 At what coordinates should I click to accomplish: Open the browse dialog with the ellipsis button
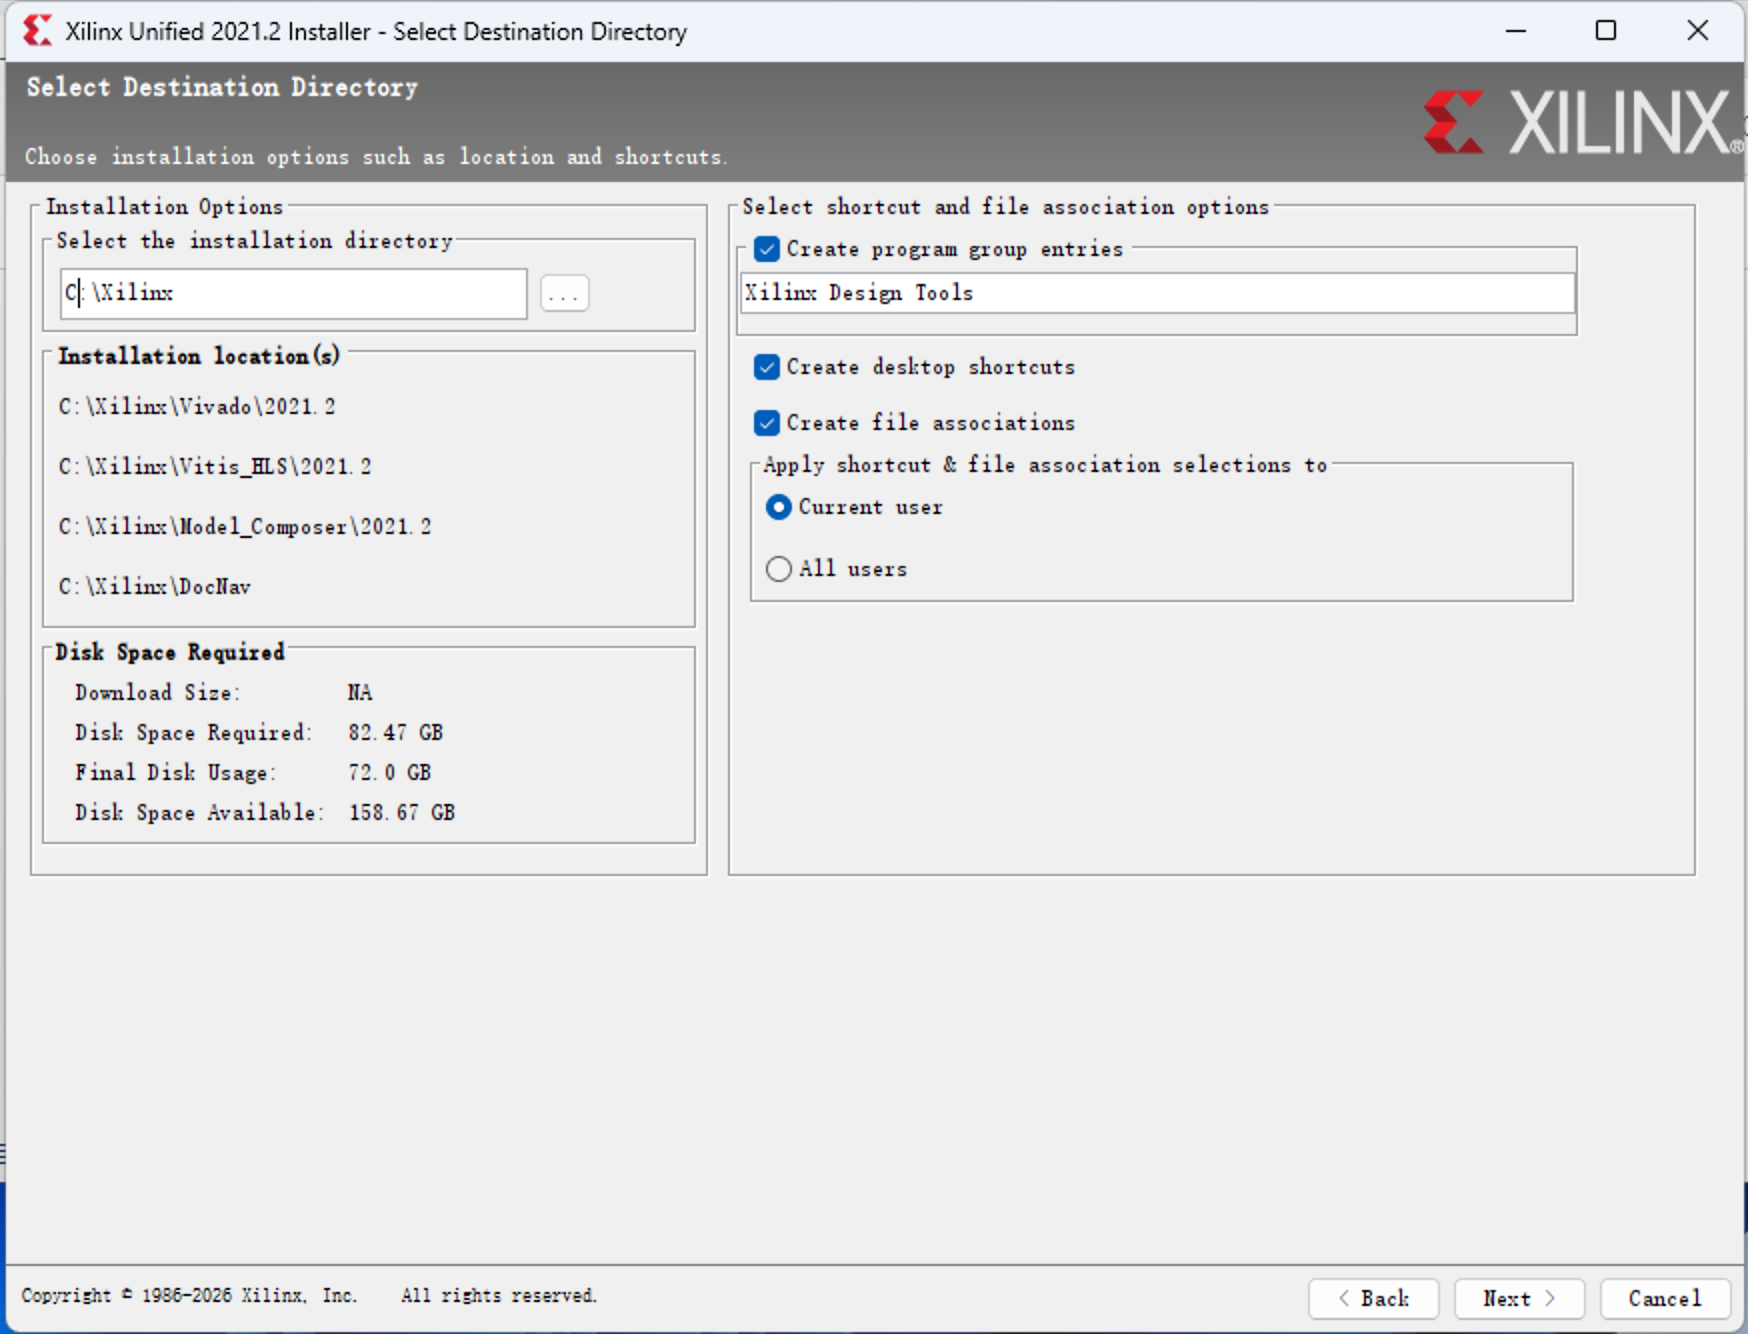point(564,294)
